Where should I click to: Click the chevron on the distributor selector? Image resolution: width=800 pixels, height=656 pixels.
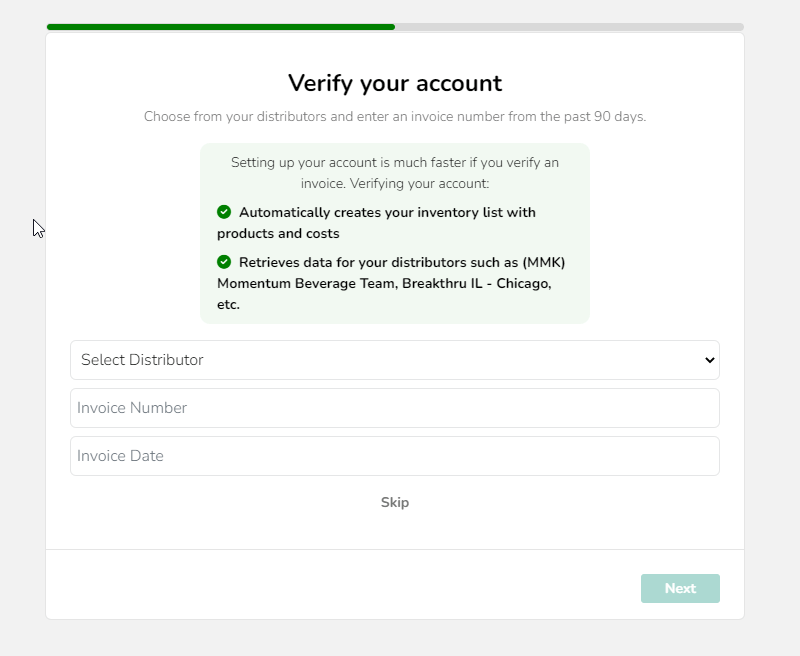(x=709, y=360)
